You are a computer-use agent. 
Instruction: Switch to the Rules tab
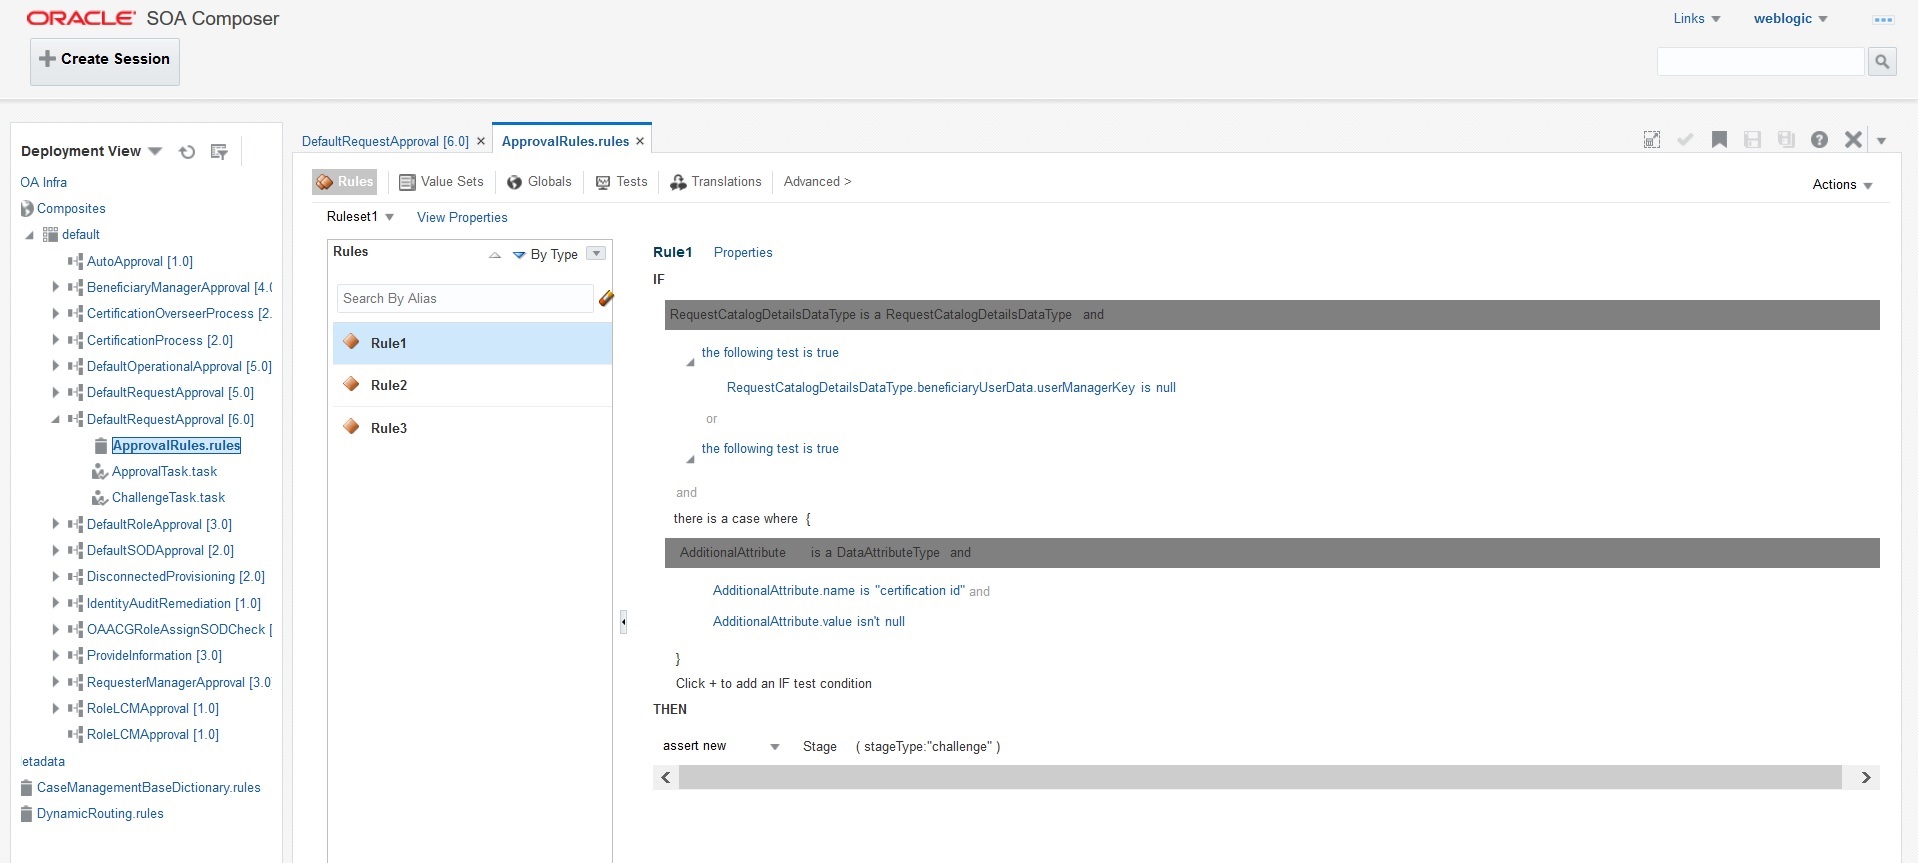[x=345, y=182]
